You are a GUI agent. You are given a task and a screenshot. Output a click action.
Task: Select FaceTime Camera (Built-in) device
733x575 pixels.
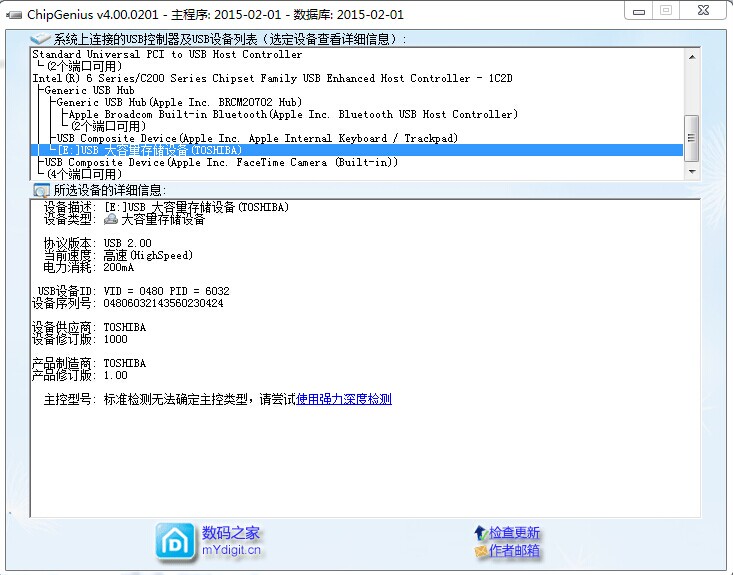(x=221, y=162)
